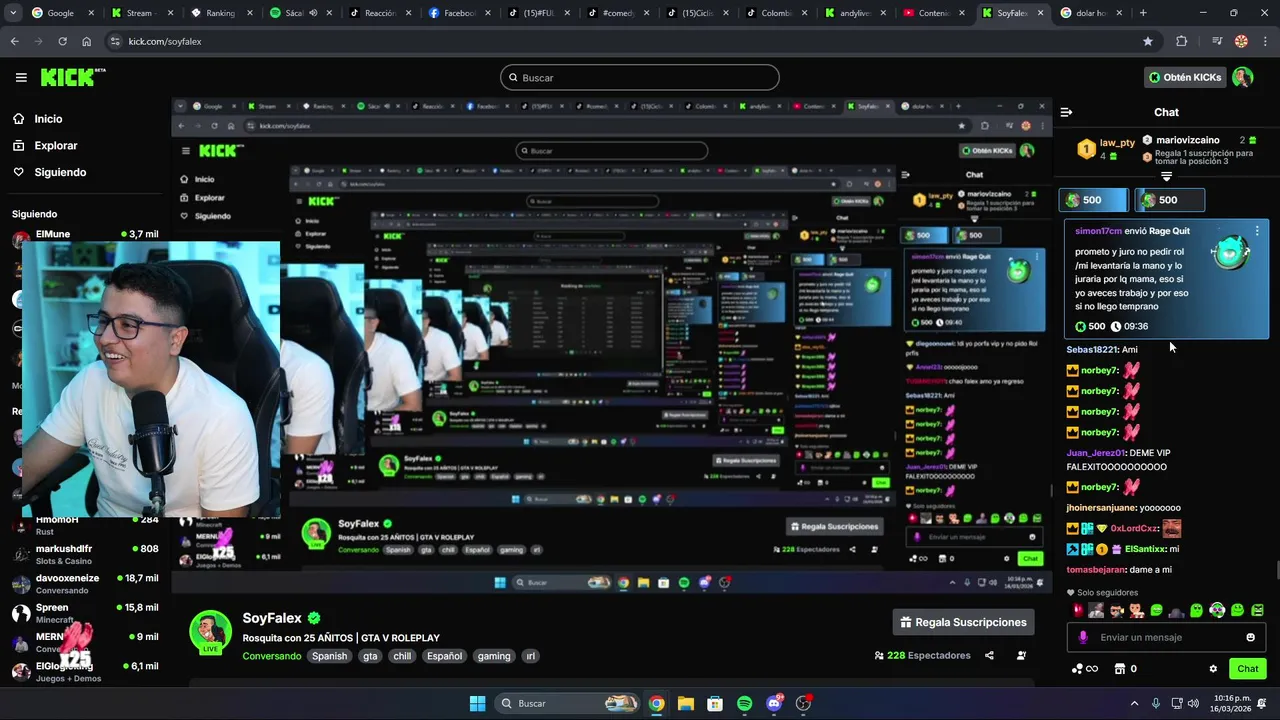Open the user profile avatar menu
The width and height of the screenshot is (1280, 720).
coord(1243,77)
